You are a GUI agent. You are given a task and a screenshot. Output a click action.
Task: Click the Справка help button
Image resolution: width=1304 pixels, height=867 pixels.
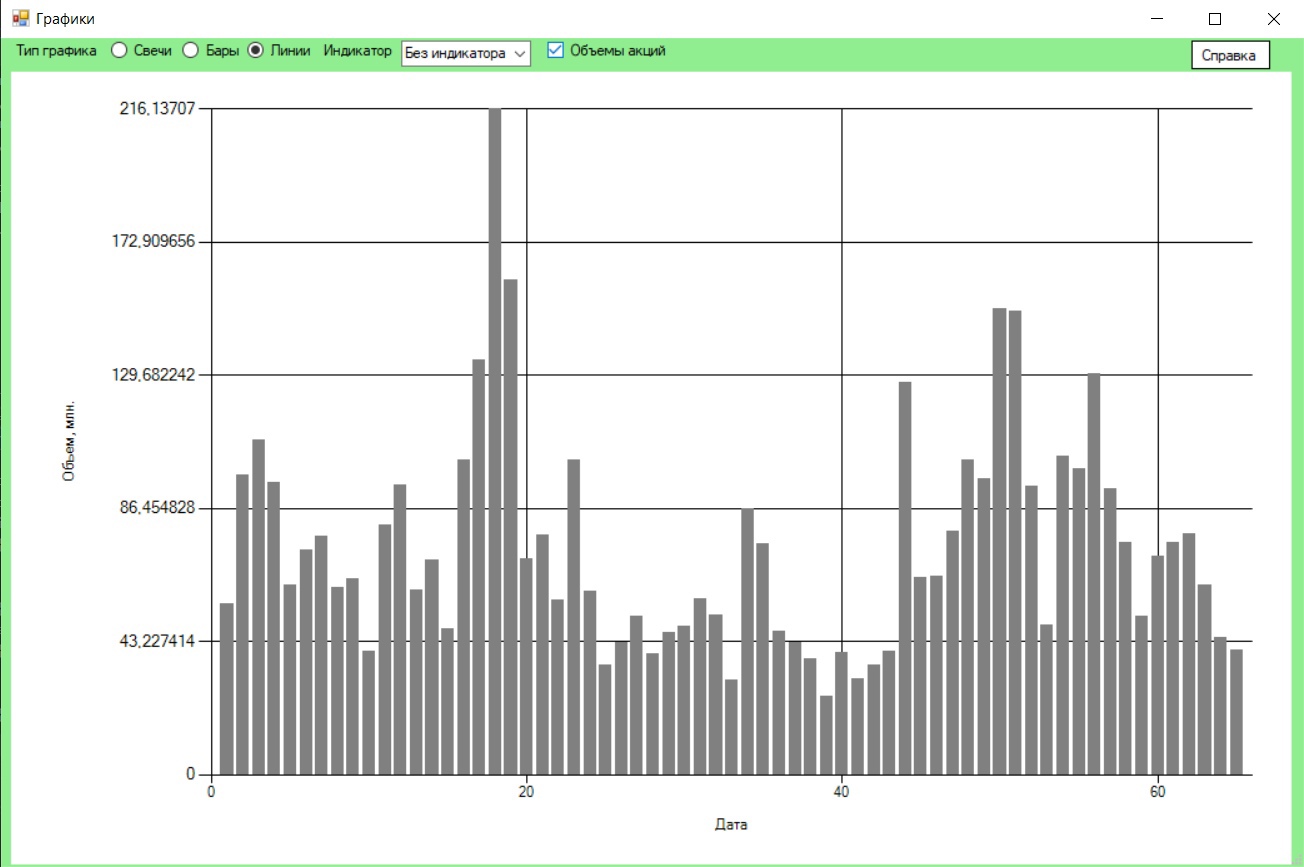[x=1229, y=56]
